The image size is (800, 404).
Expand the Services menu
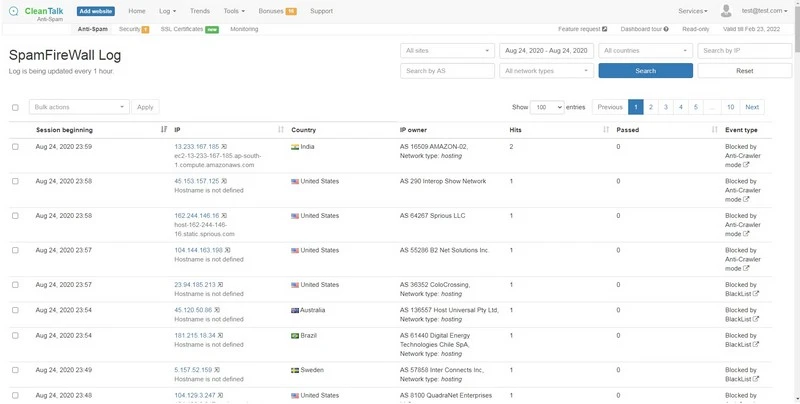coord(692,11)
